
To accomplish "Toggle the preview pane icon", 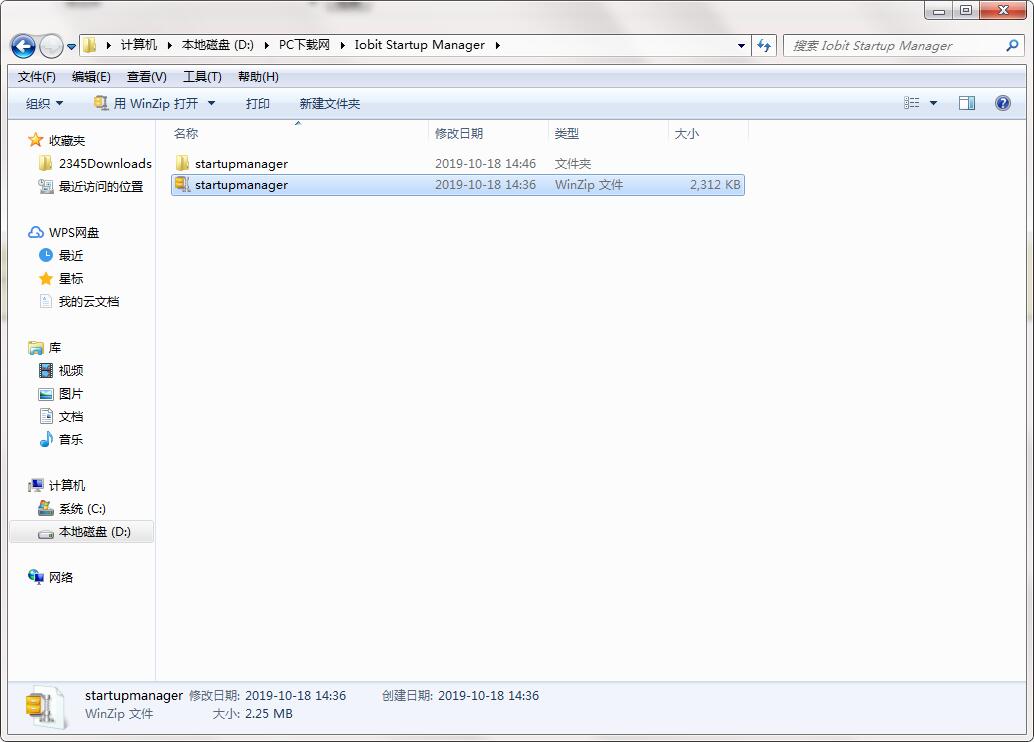I will pyautogui.click(x=967, y=103).
